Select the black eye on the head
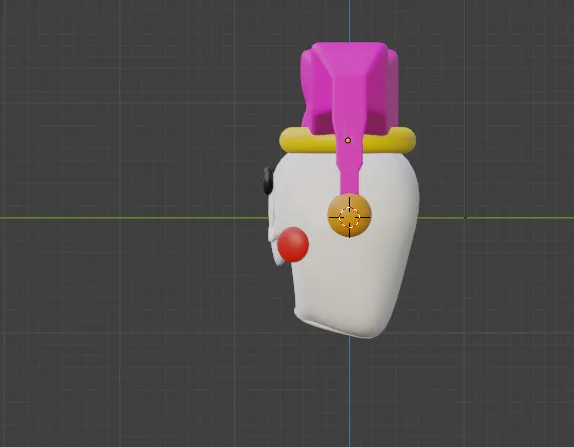 [268, 181]
